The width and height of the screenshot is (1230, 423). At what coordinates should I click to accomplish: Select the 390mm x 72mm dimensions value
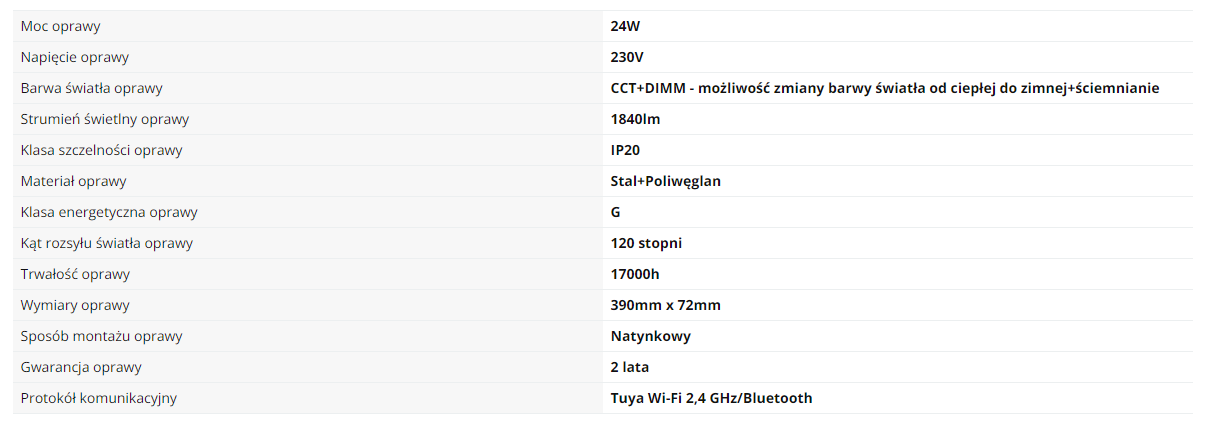[x=665, y=305]
